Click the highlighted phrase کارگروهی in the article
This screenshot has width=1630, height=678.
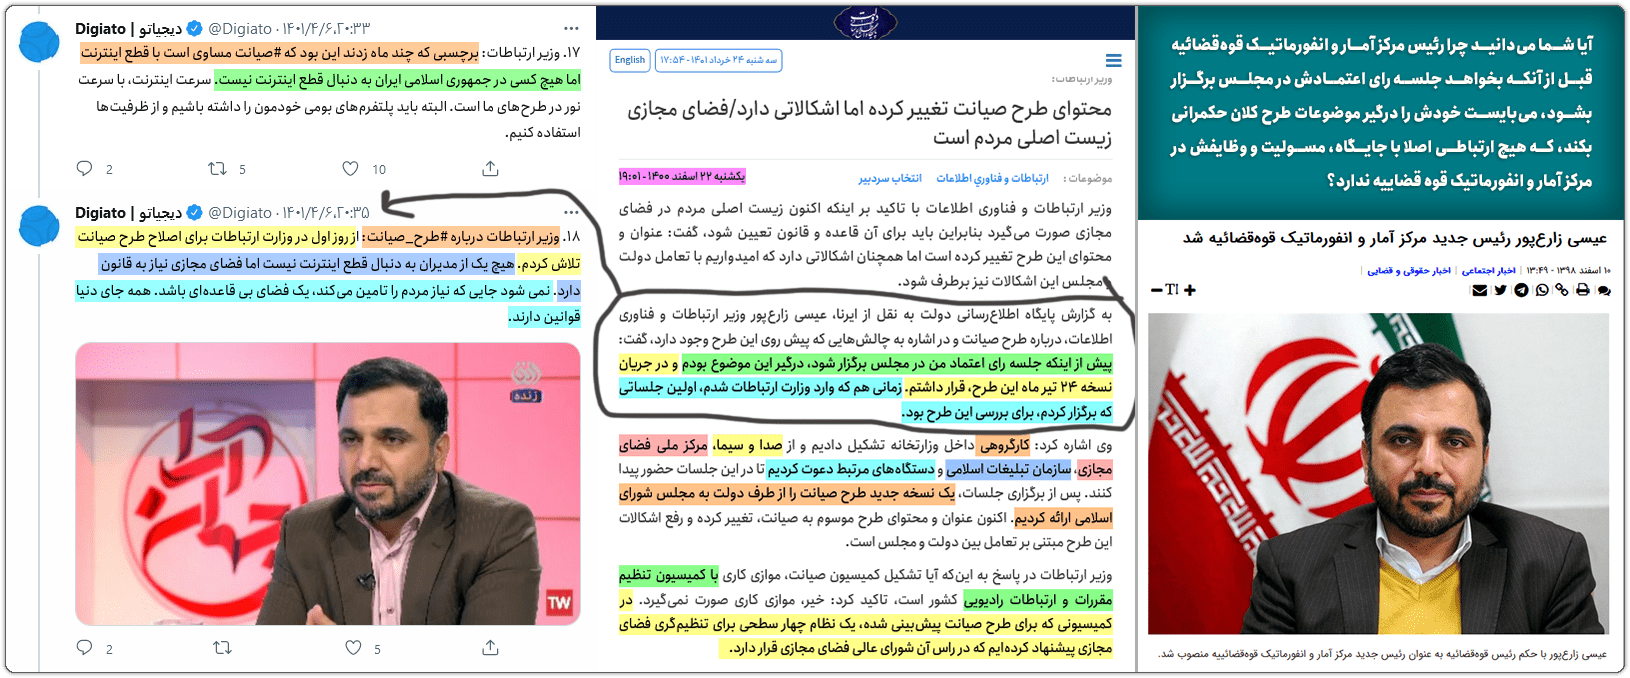click(x=1005, y=445)
